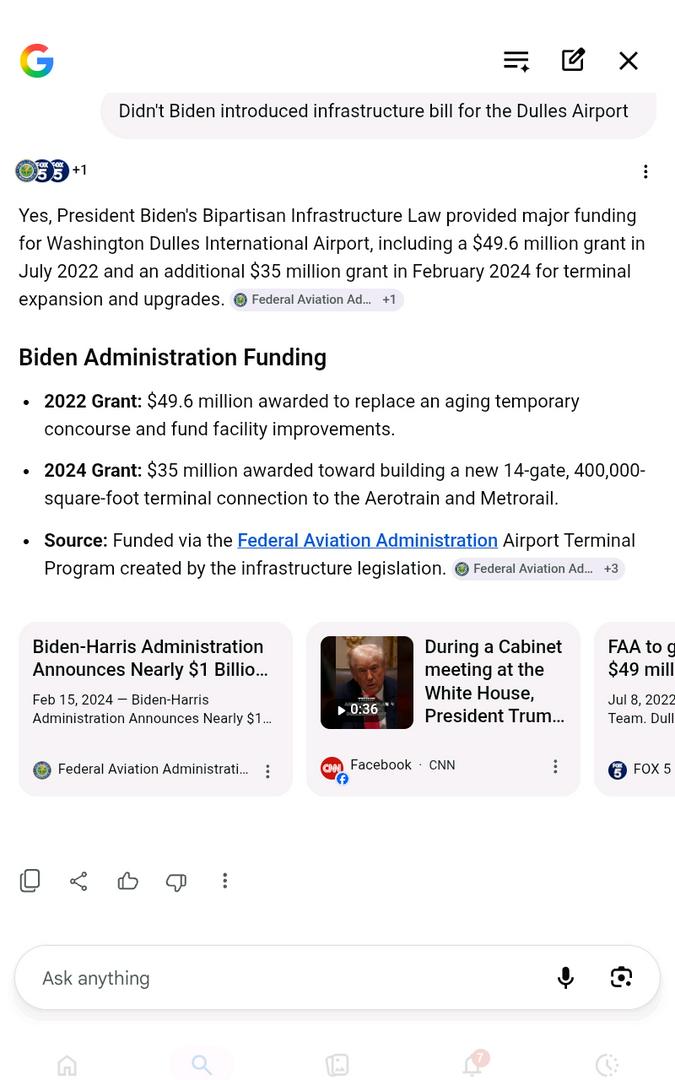Viewport: 675px width, 1080px height.
Task: Tap the microphone voice search icon
Action: pyautogui.click(x=565, y=977)
